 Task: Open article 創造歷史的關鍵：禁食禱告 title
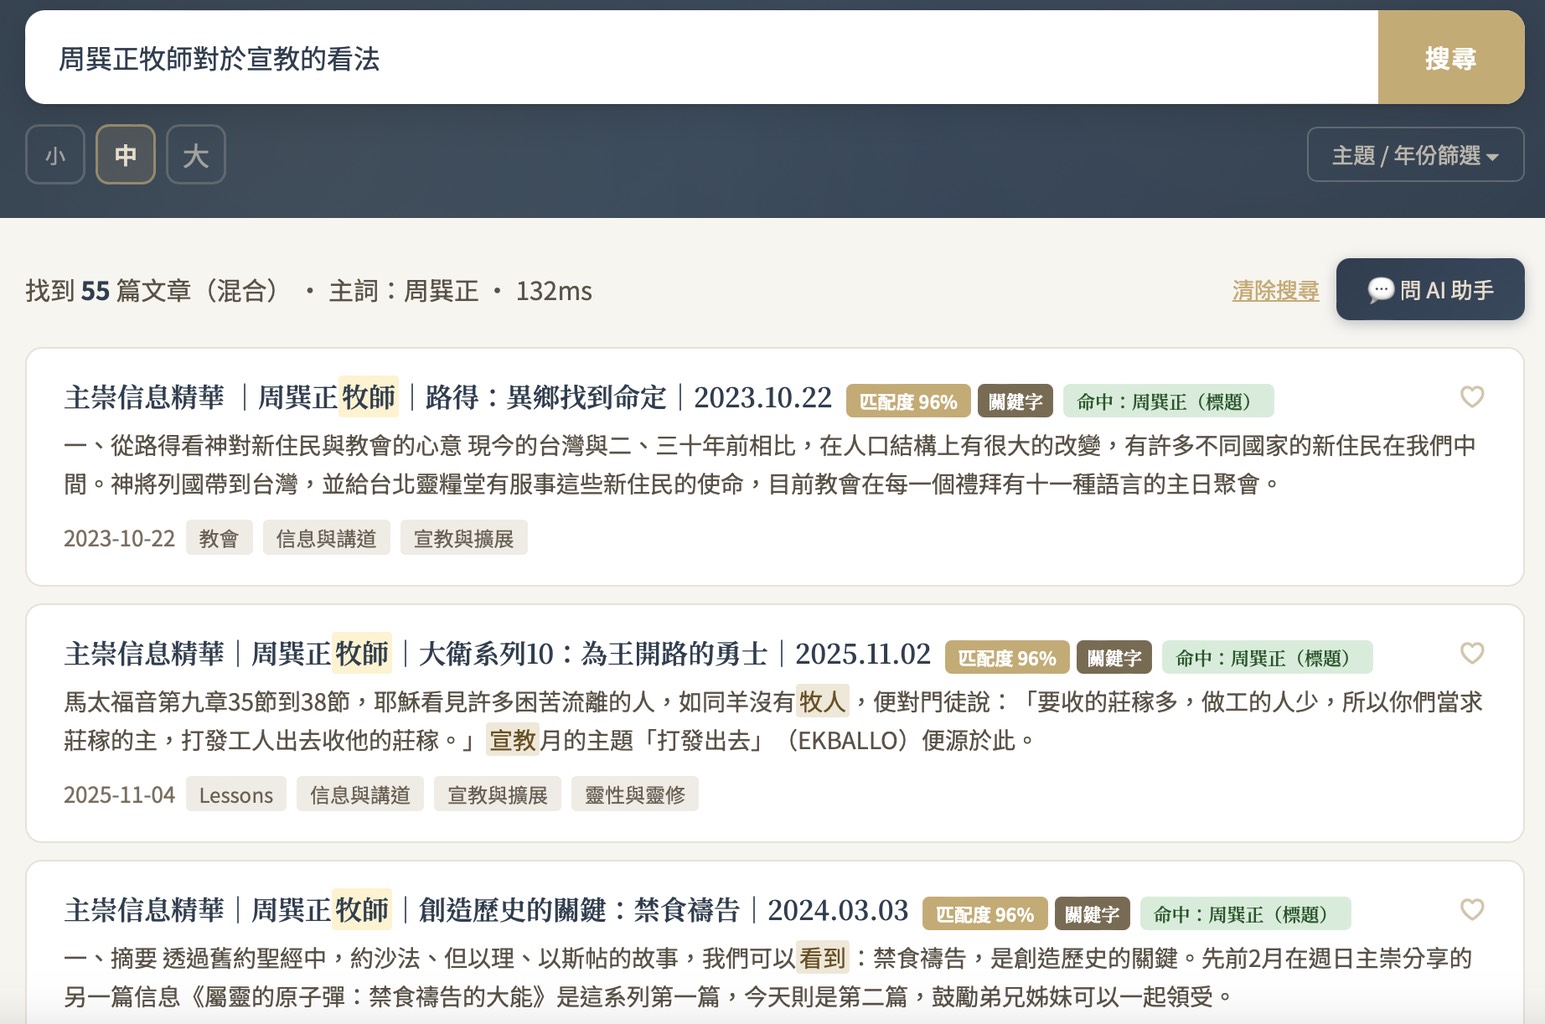[x=486, y=910]
